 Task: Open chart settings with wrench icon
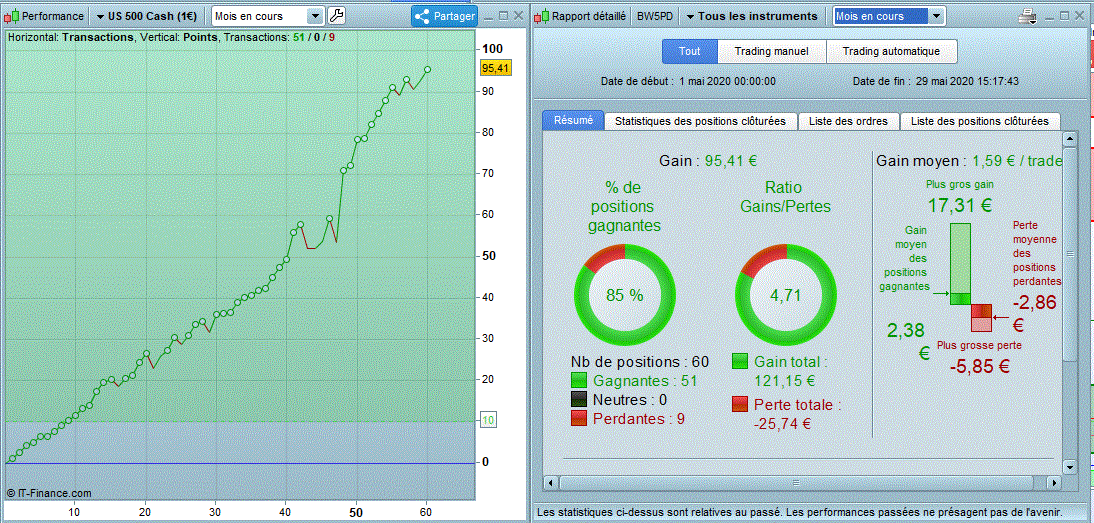(x=336, y=15)
